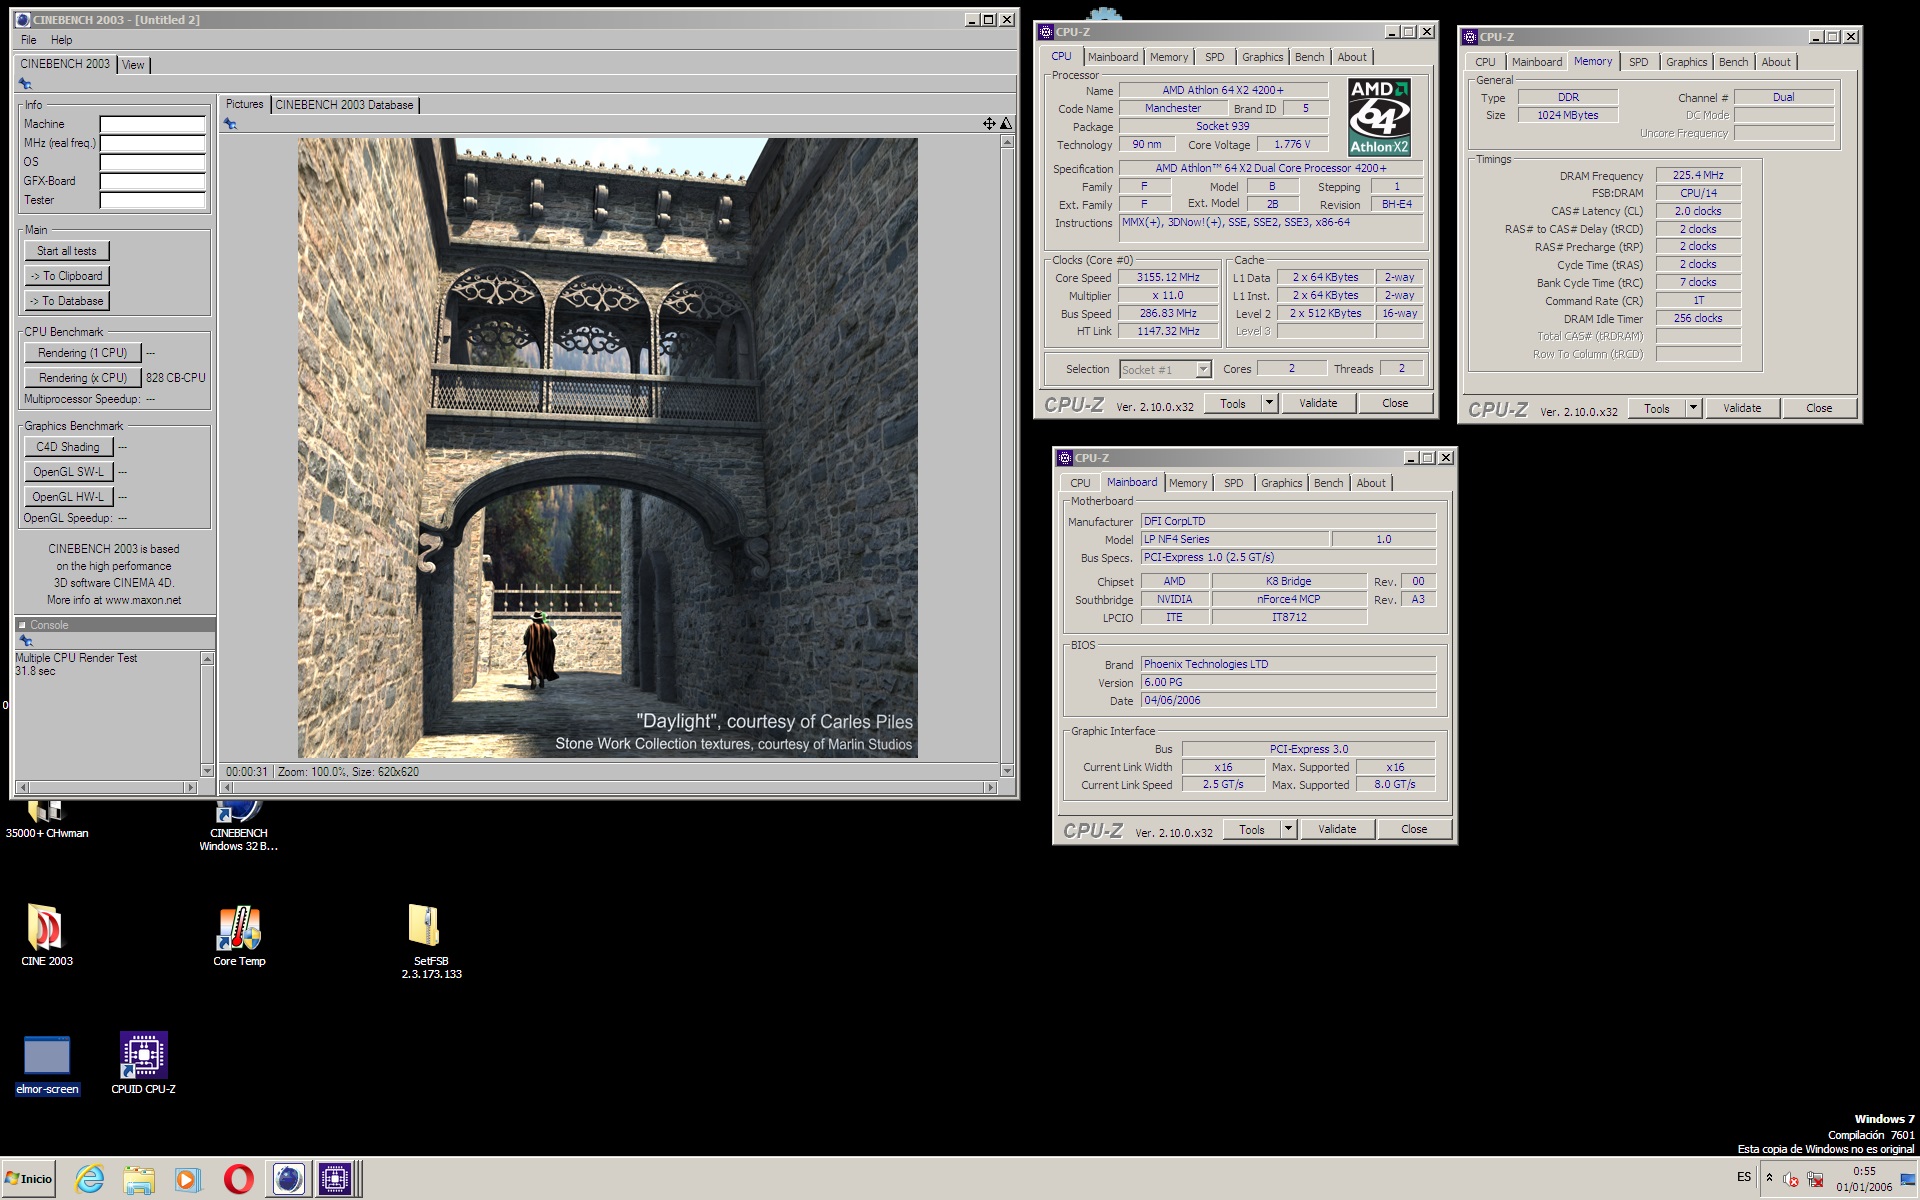1920x1200 pixels.
Task: Click Validate in the Mainboard tab window
Action: click(x=1337, y=829)
